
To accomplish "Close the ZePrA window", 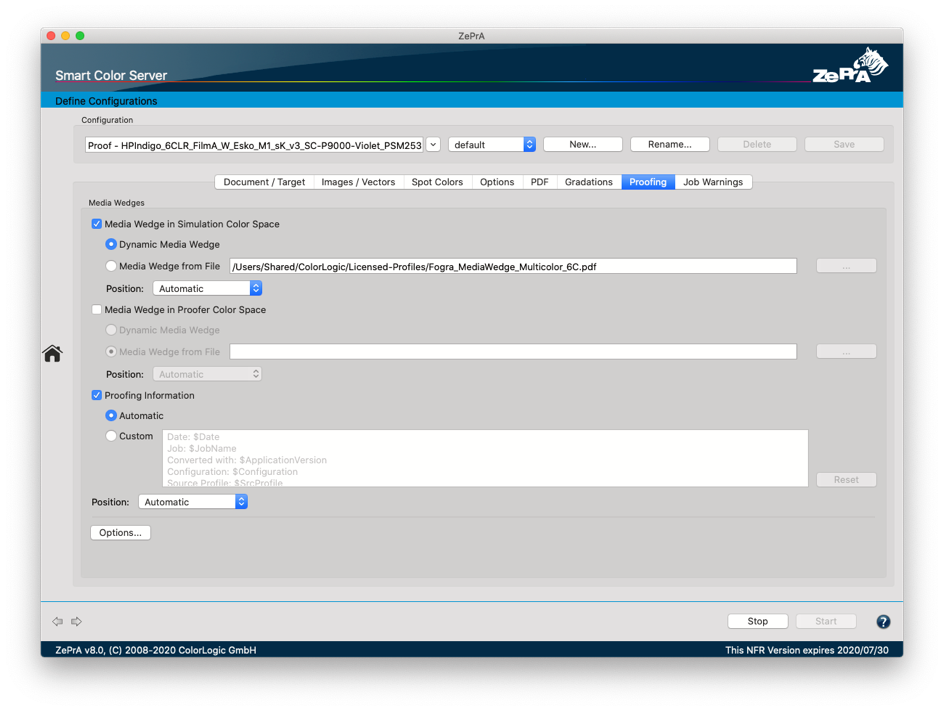I will point(51,36).
